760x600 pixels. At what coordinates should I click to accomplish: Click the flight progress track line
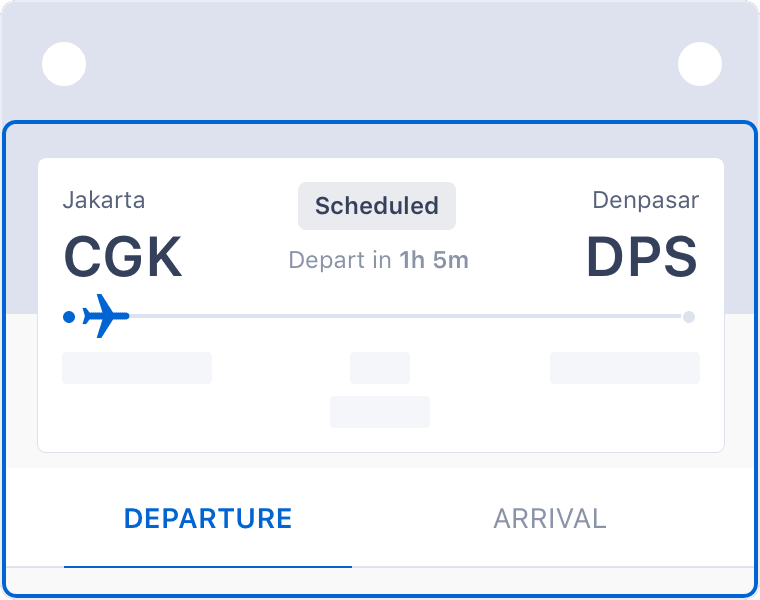(x=406, y=316)
